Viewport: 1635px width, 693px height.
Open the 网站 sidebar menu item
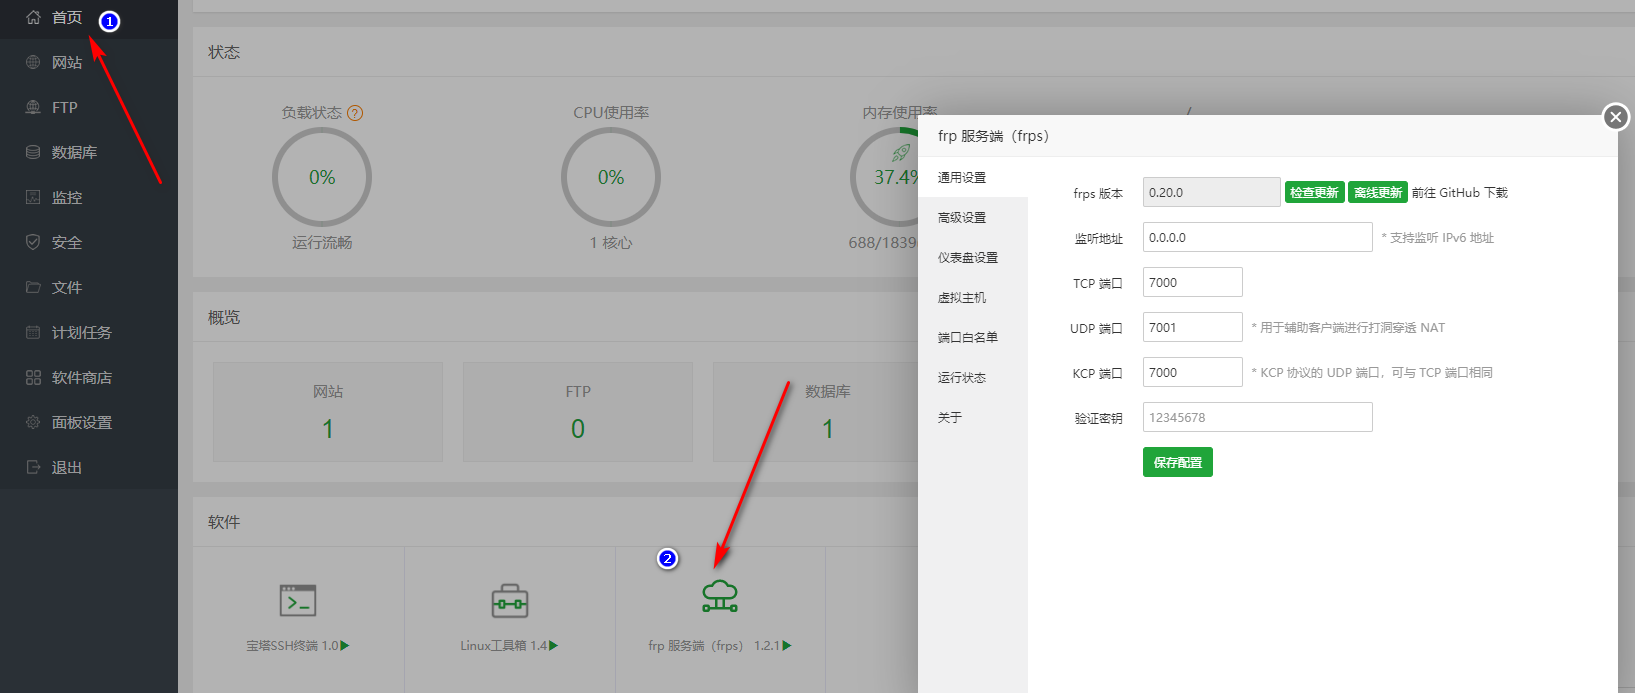89,62
